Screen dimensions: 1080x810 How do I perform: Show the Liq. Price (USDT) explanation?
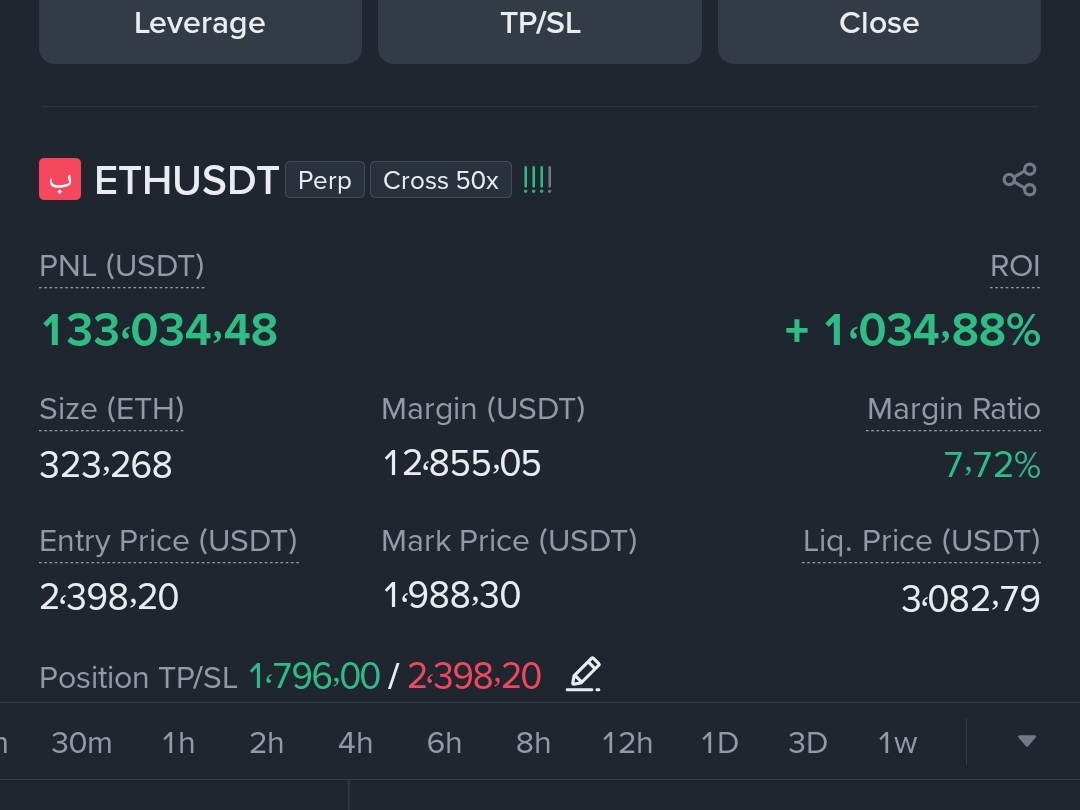pos(922,541)
